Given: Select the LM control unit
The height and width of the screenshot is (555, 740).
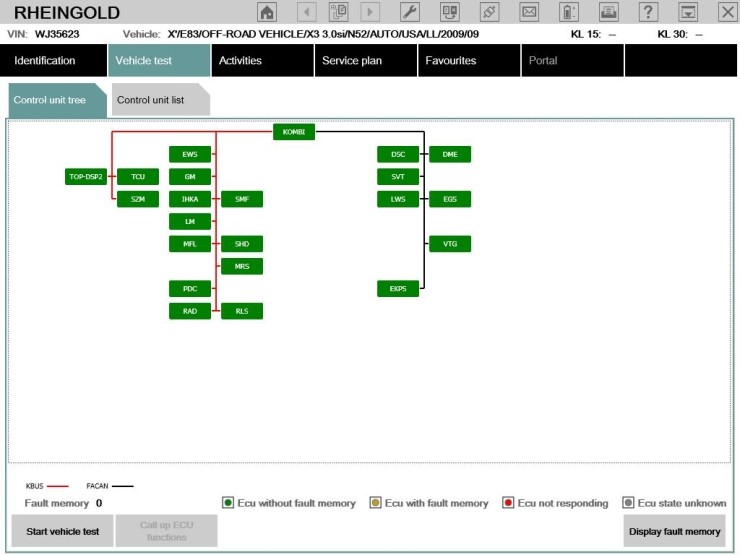Looking at the screenshot, I should click(x=190, y=221).
